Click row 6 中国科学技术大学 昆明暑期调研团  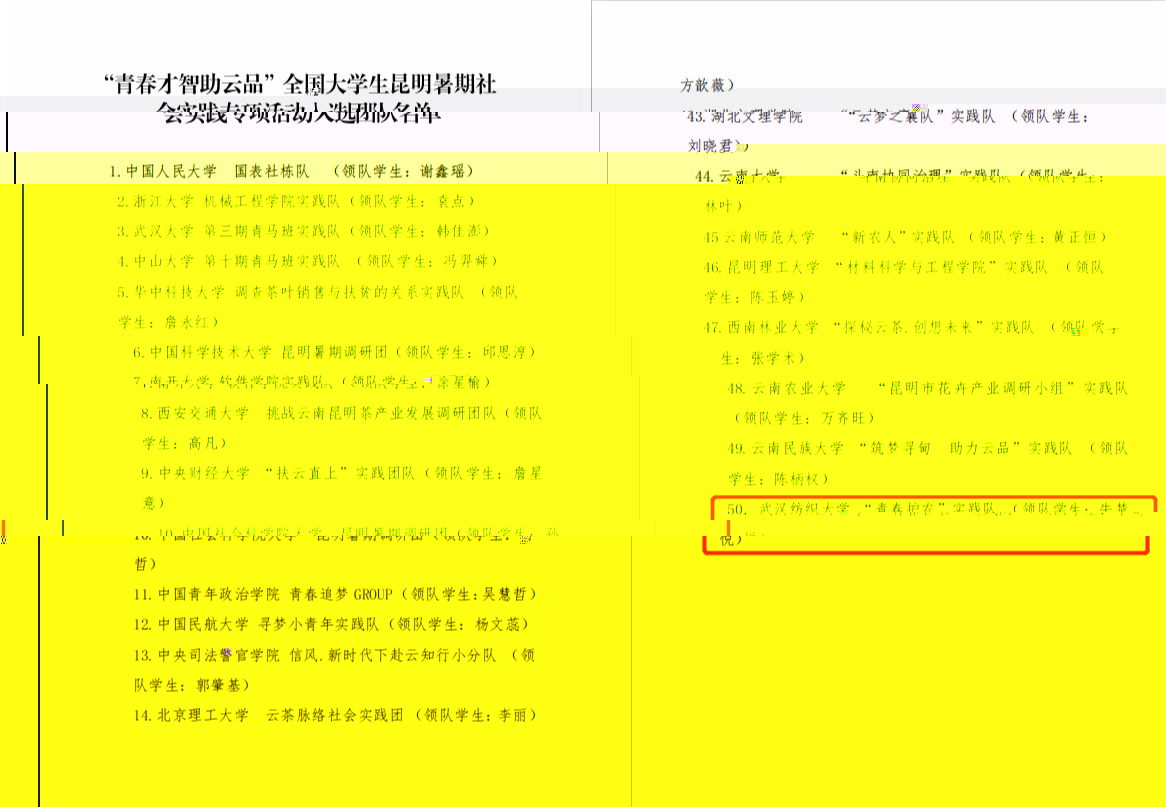coord(335,352)
